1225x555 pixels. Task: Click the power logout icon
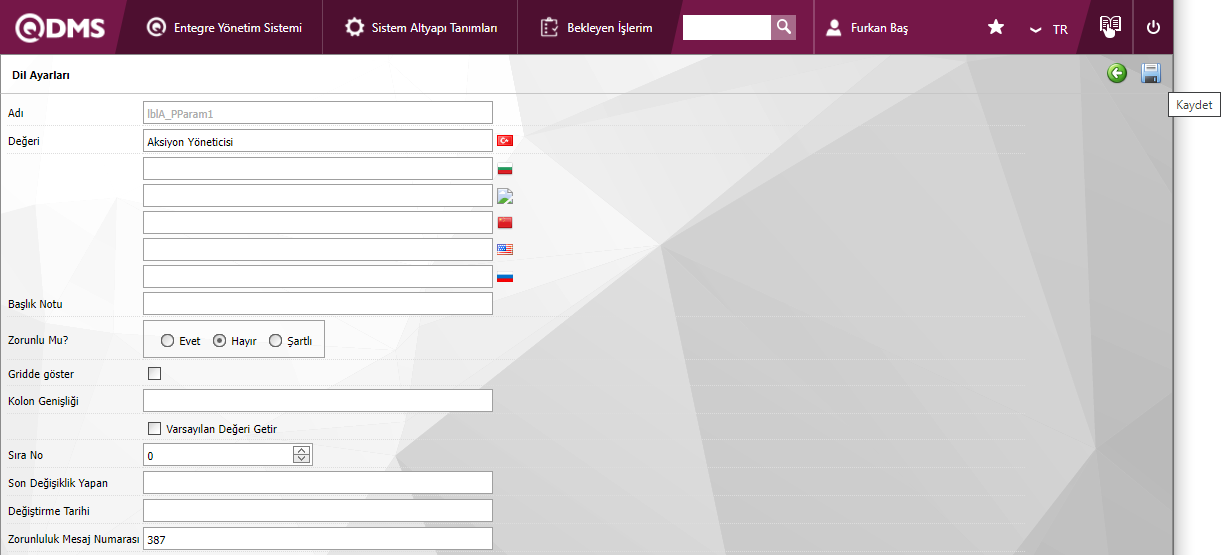point(1153,28)
